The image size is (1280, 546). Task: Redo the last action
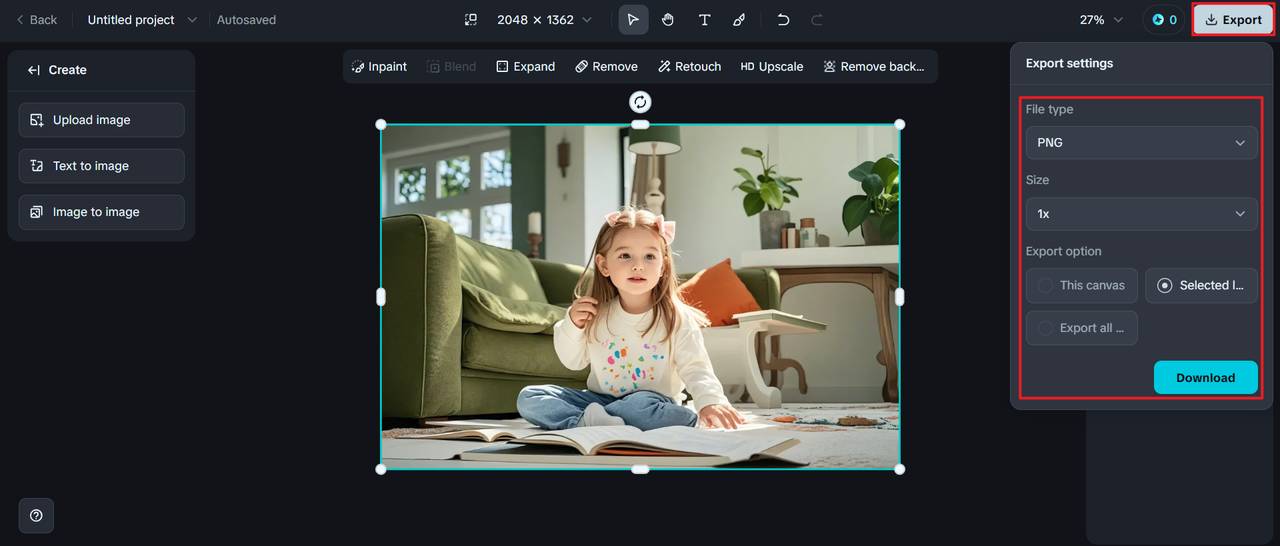point(817,20)
